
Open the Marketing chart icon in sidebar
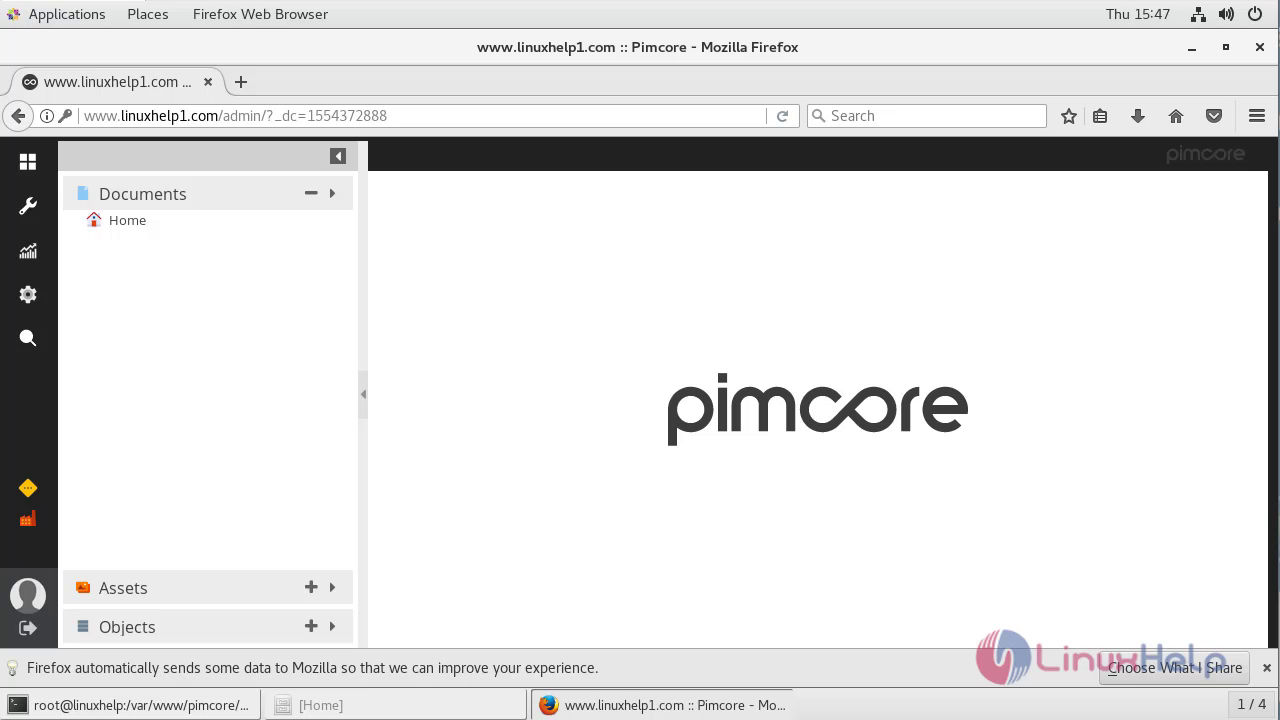pos(28,251)
